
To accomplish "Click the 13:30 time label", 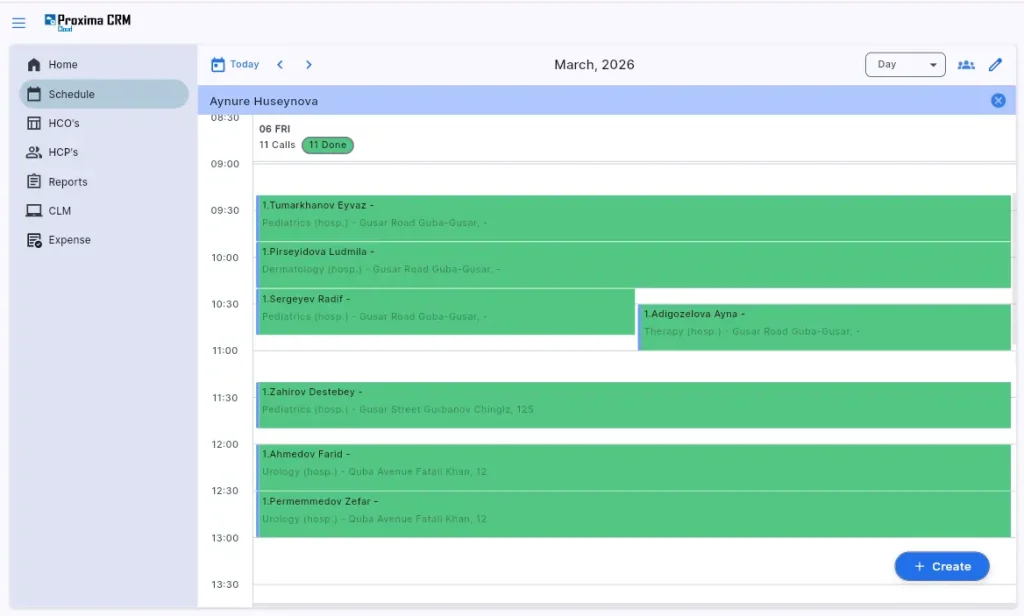I will (225, 585).
